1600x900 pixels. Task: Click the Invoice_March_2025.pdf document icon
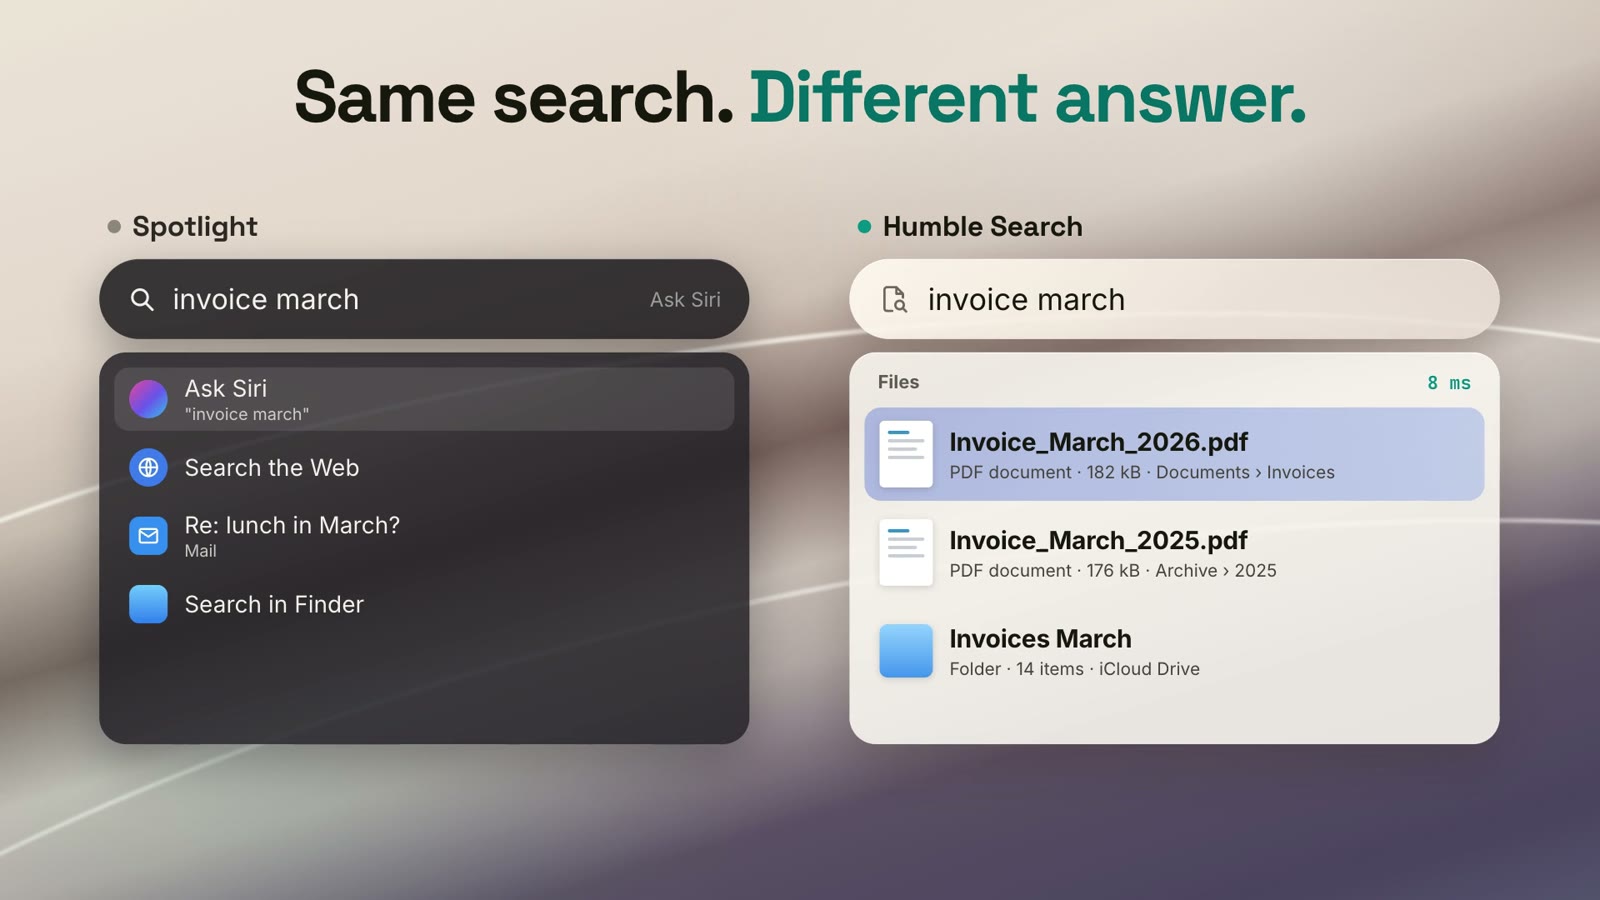click(x=906, y=552)
